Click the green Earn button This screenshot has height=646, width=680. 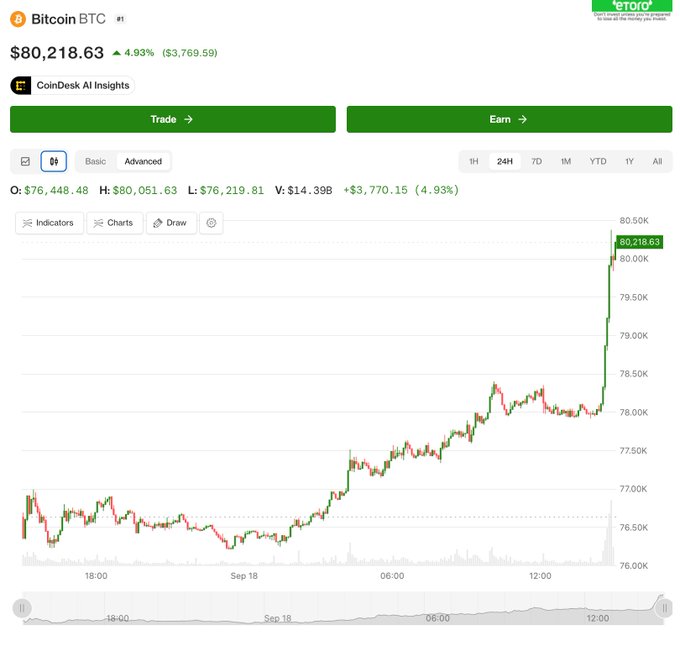(509, 119)
